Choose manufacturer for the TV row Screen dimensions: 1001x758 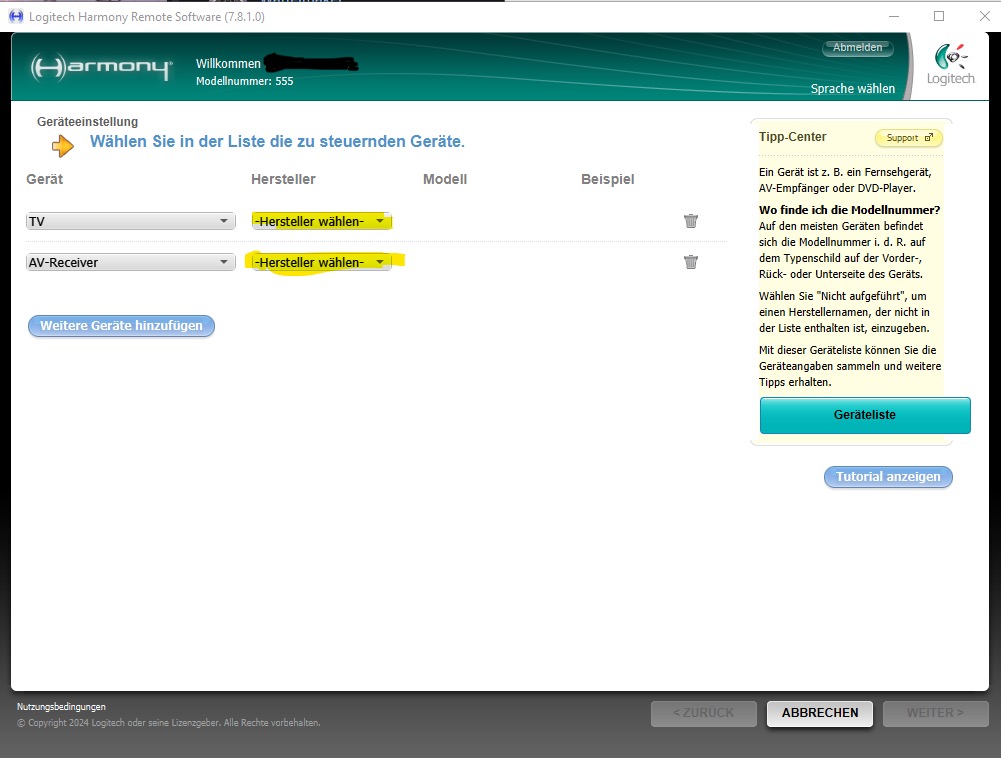(321, 222)
